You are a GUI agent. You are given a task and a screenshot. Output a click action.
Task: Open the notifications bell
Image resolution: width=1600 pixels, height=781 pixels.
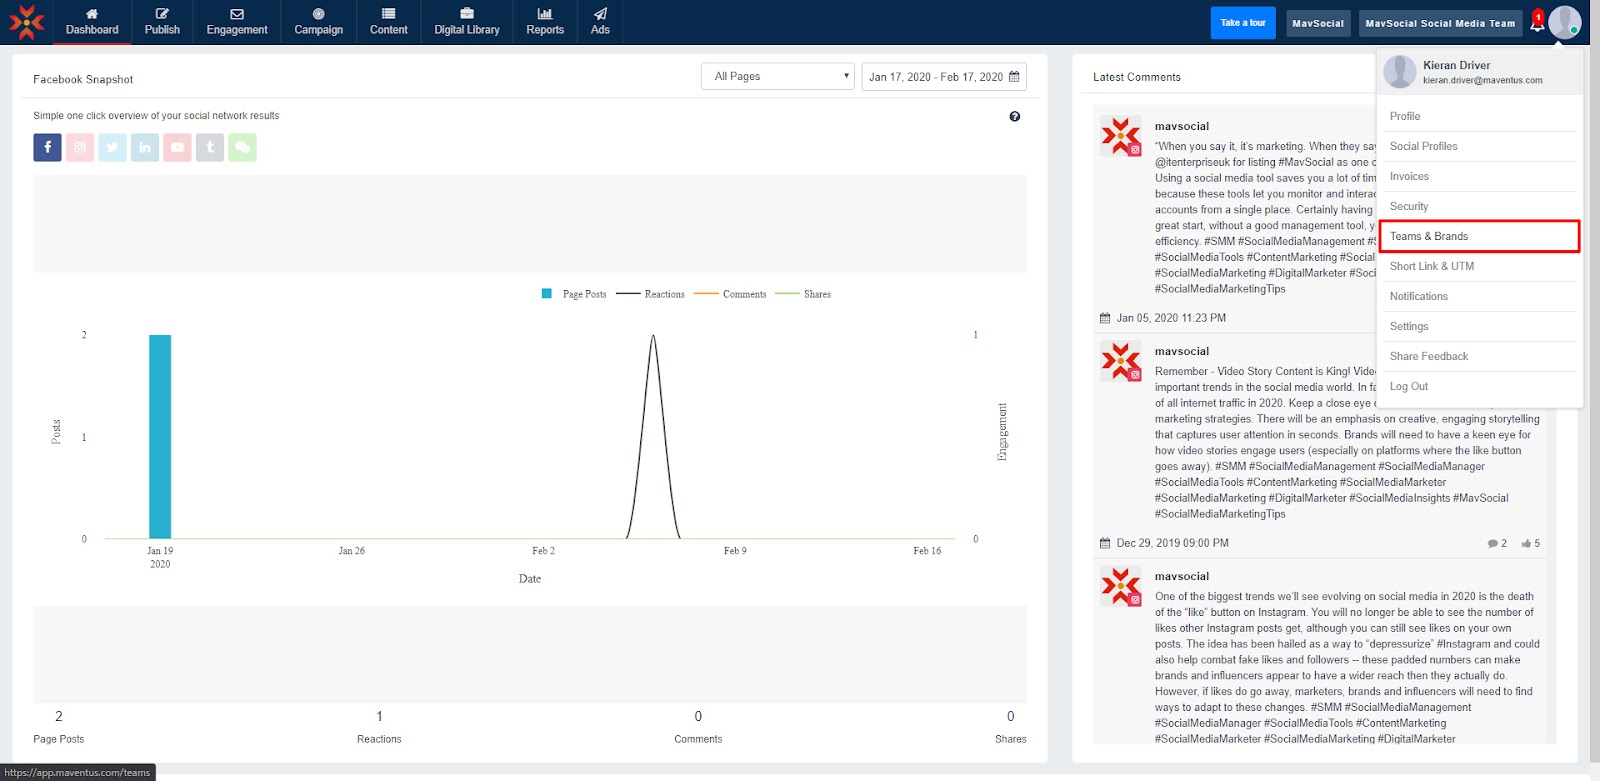1537,23
